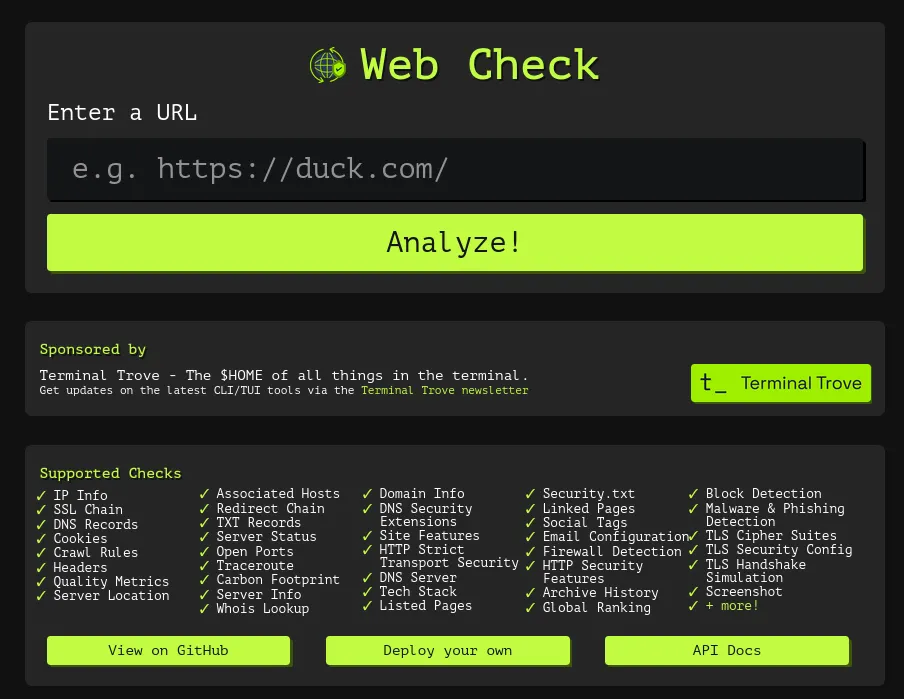This screenshot has height=699, width=904.
Task: Click the checkmark next to Screenshot
Action: 694,591
